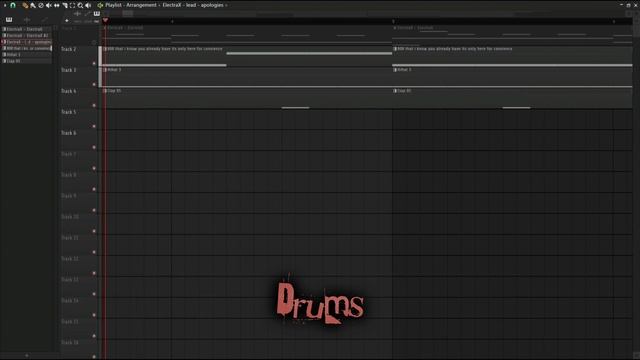Select the Track 14 header label
This screenshot has width=640, height=360.
(70, 301)
